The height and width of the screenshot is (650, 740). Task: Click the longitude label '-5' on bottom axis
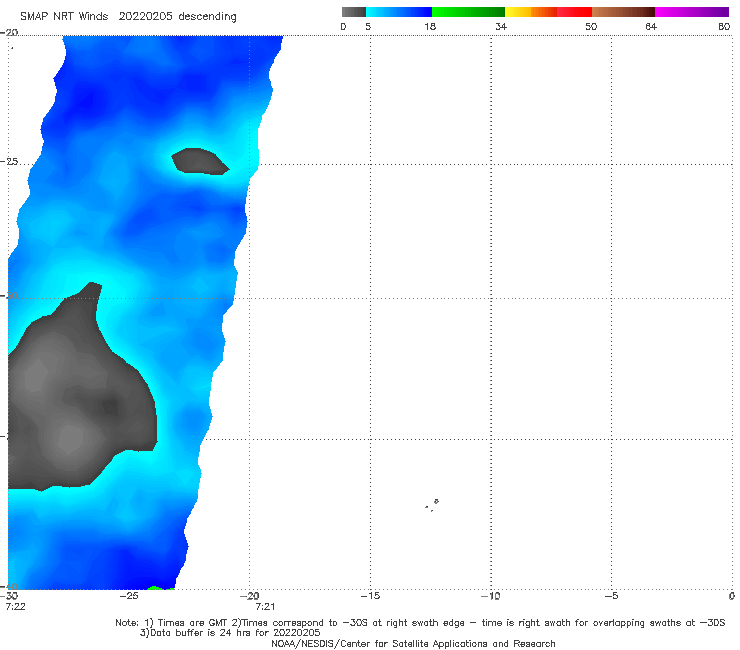pos(611,596)
